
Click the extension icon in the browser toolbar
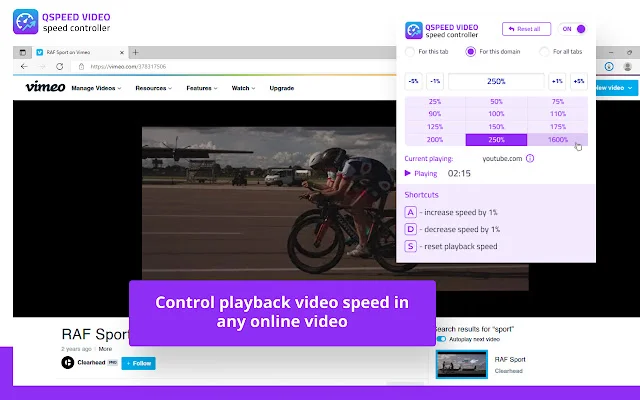[609, 67]
